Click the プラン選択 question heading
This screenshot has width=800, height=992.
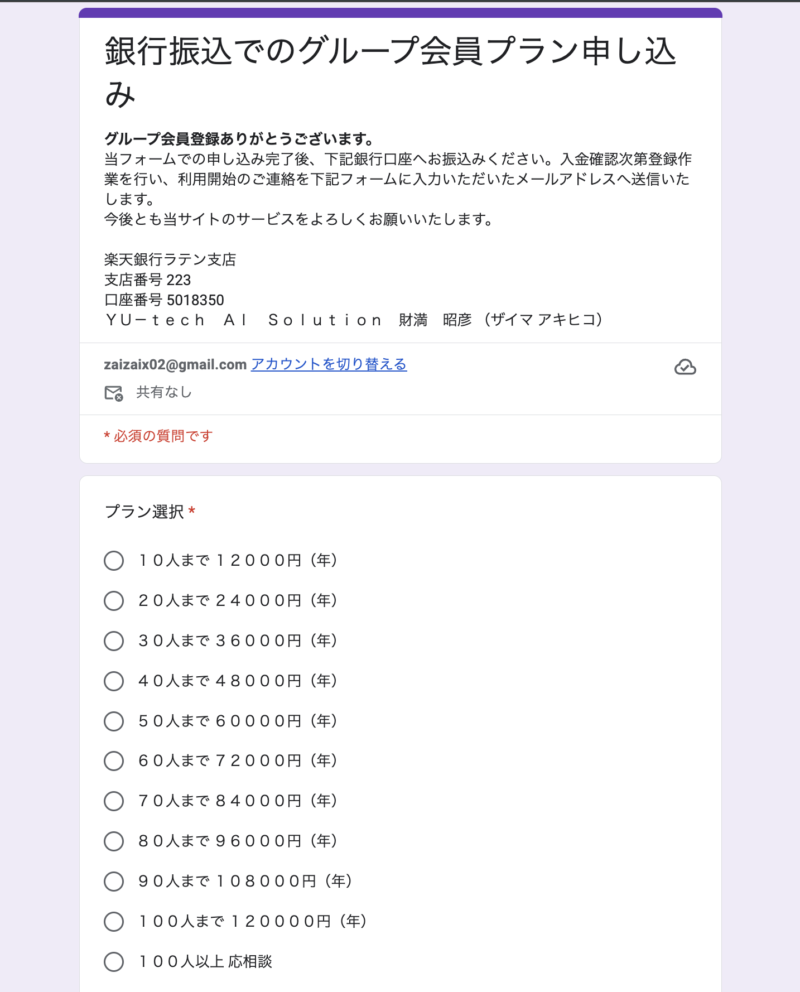click(144, 512)
